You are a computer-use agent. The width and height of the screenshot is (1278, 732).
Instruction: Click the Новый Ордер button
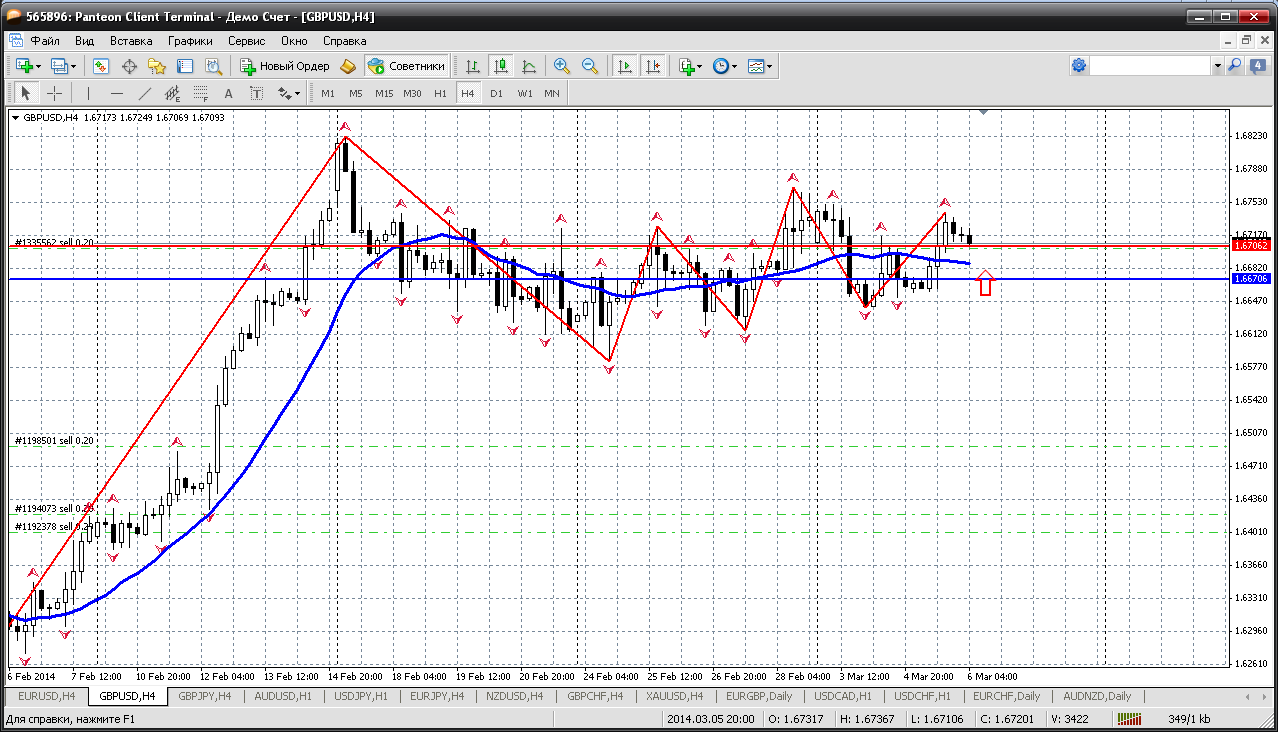[x=284, y=66]
